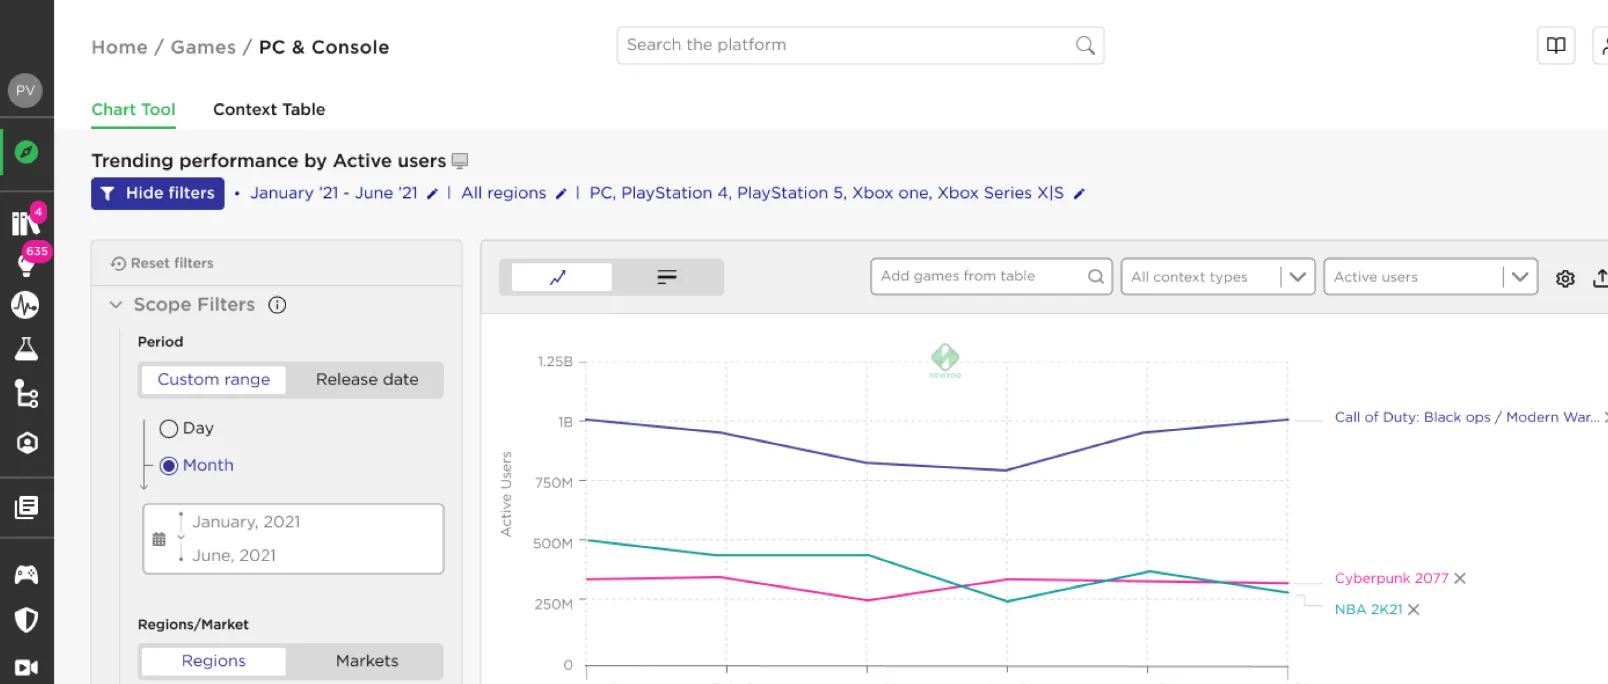The height and width of the screenshot is (684, 1608).
Task: Click the NBA 2K21 legend label
Action: [x=1368, y=609]
